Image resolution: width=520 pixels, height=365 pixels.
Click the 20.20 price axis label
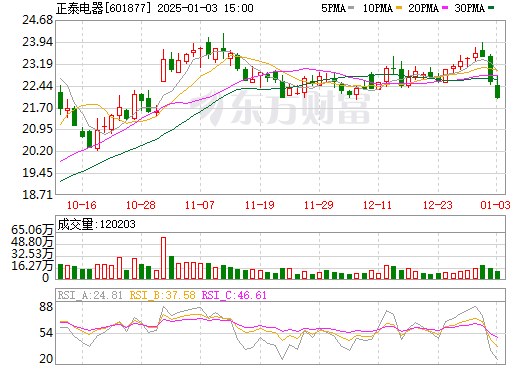coord(37,151)
